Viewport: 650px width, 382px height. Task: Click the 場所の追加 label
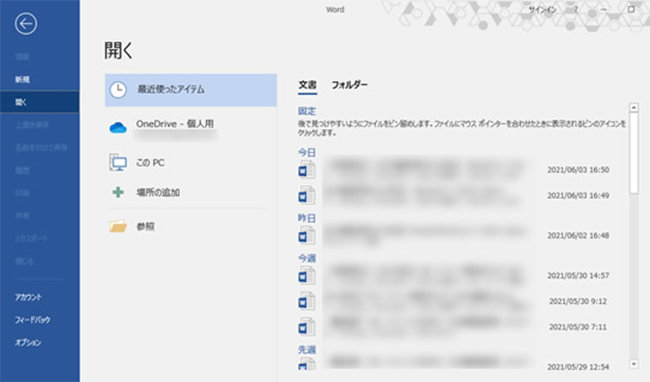(158, 192)
